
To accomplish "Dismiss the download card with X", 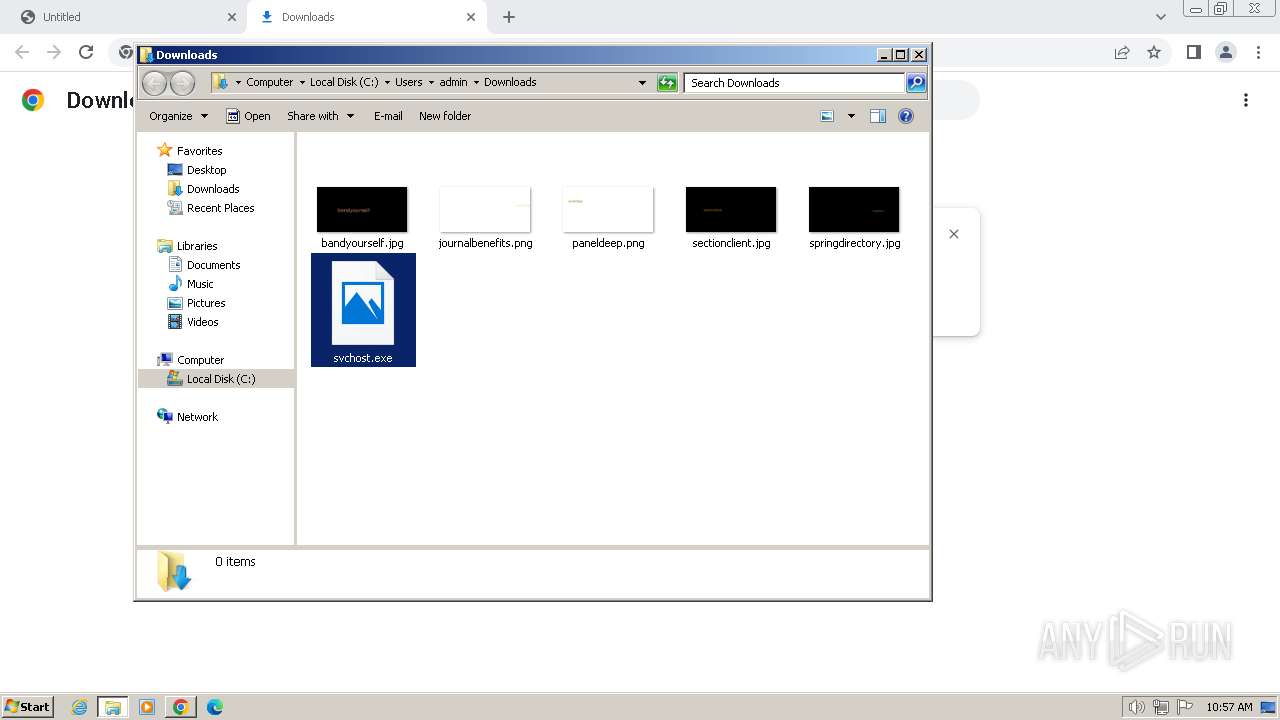I will pyautogui.click(x=954, y=234).
